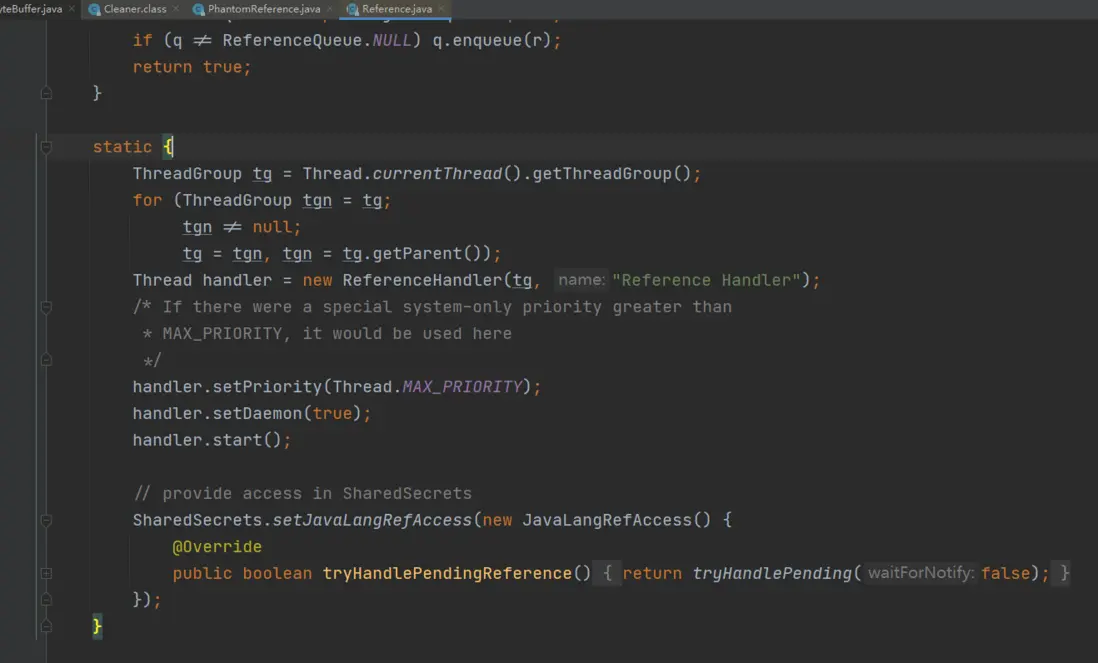Click the folded '}' placeholder at line end

(x=1064, y=573)
